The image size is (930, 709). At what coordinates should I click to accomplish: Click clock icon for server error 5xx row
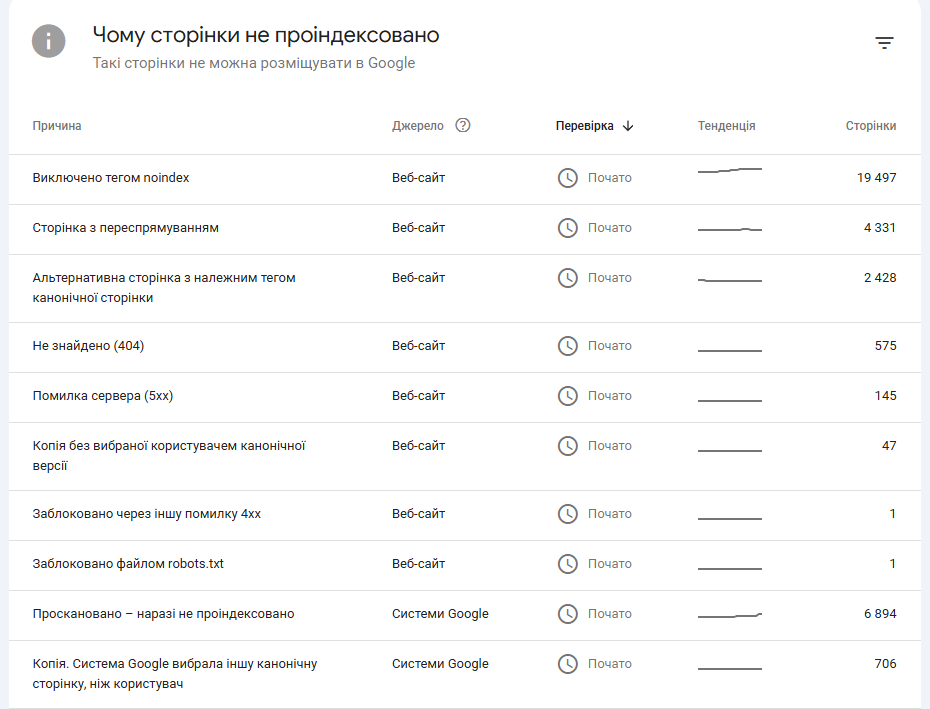[568, 396]
